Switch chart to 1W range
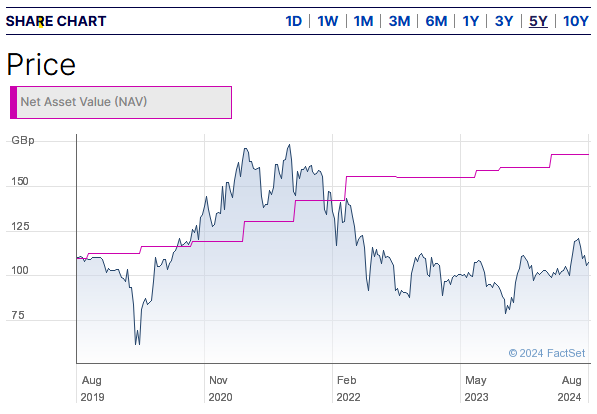597x414 pixels. click(327, 21)
